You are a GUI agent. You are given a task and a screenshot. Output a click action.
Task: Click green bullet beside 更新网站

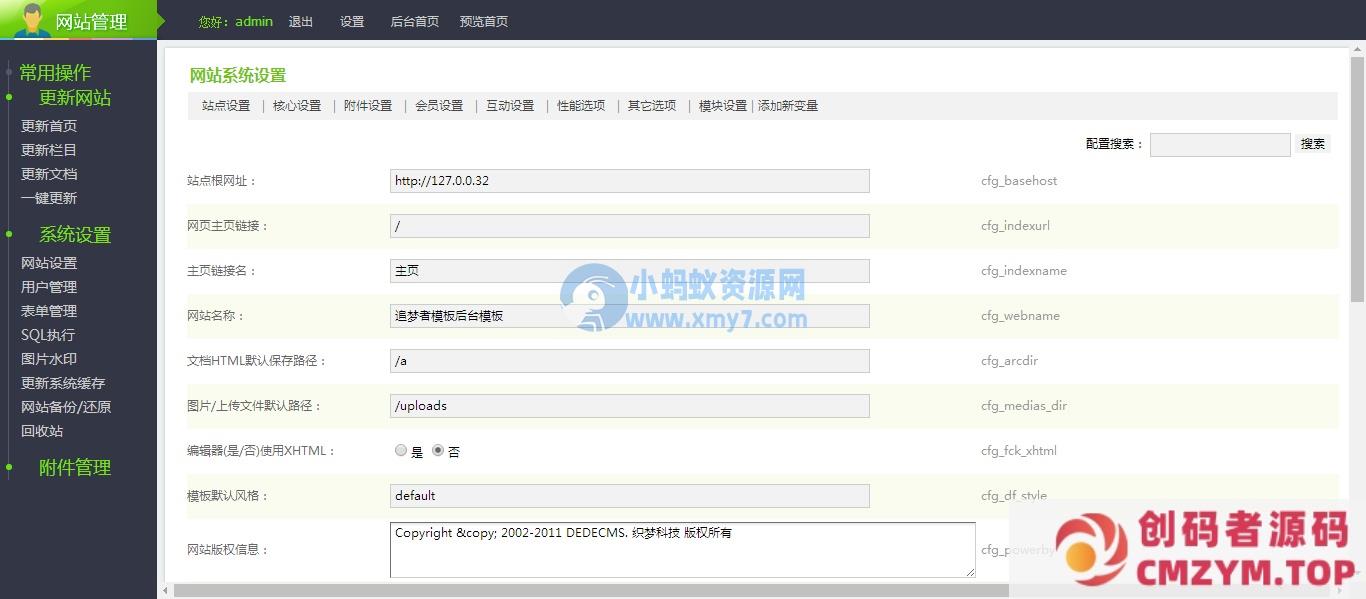click(9, 98)
